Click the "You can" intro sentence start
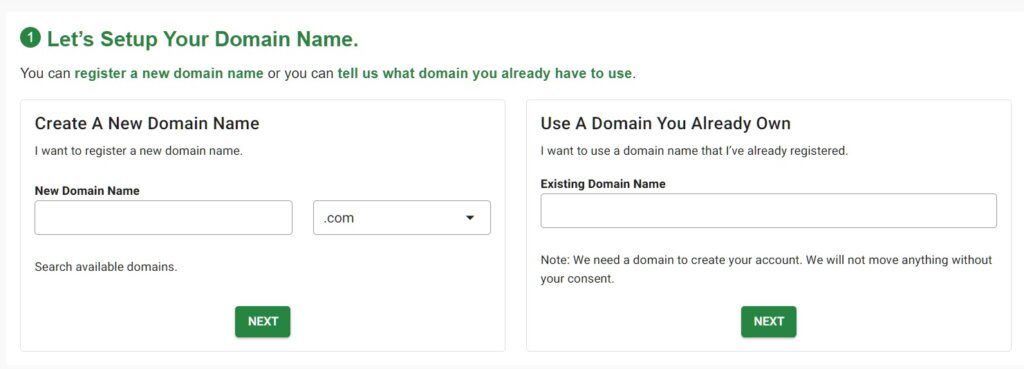The image size is (1024, 369). tap(45, 73)
